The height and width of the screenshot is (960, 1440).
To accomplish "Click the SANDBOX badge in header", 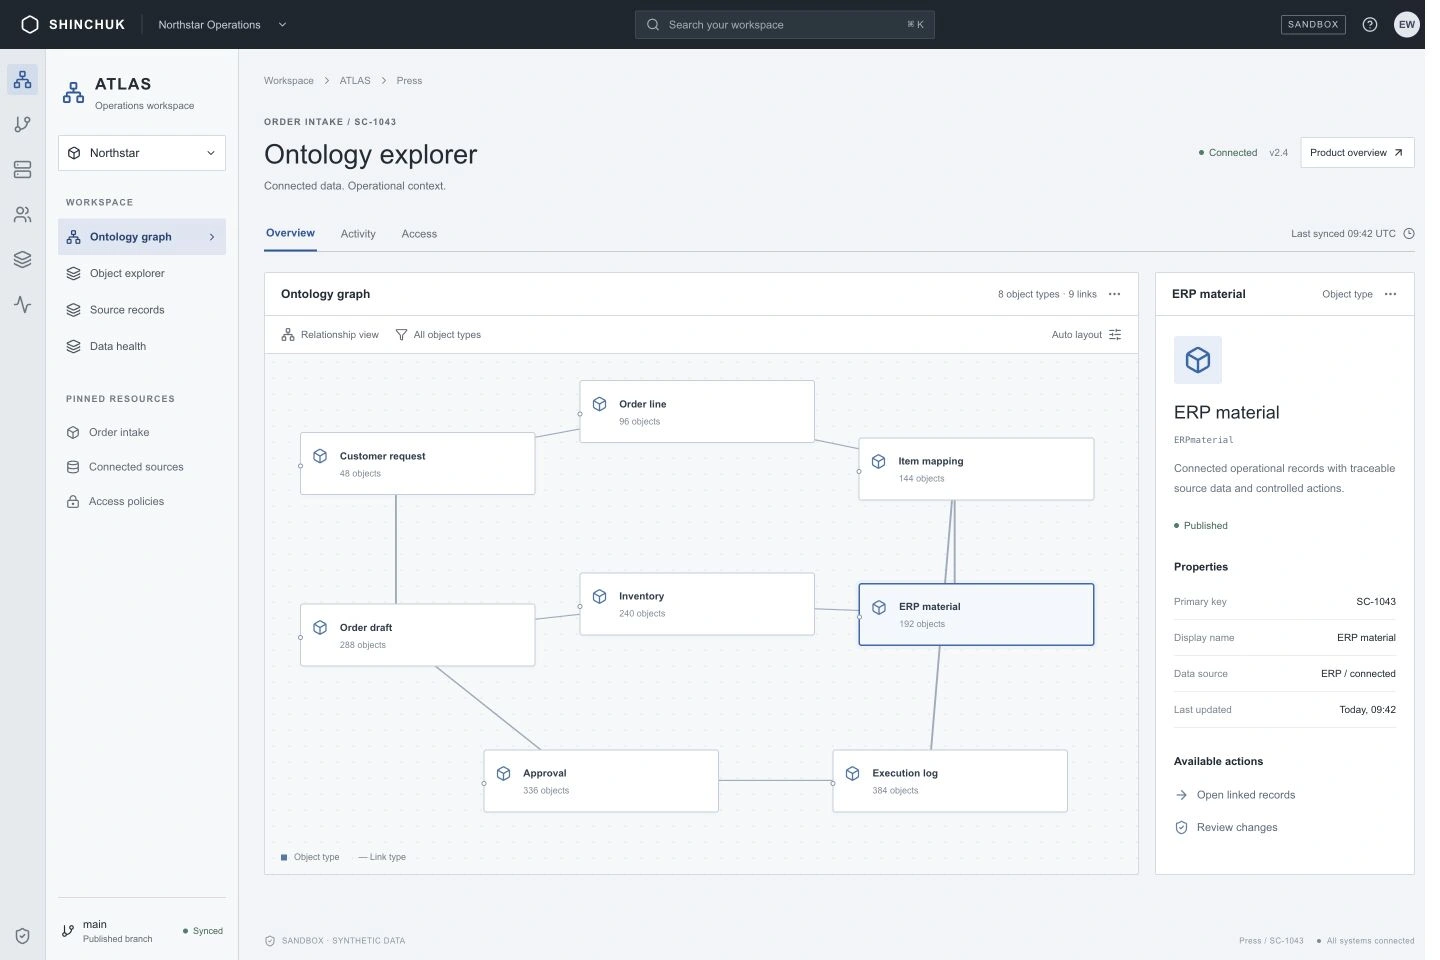I will 1313,24.
